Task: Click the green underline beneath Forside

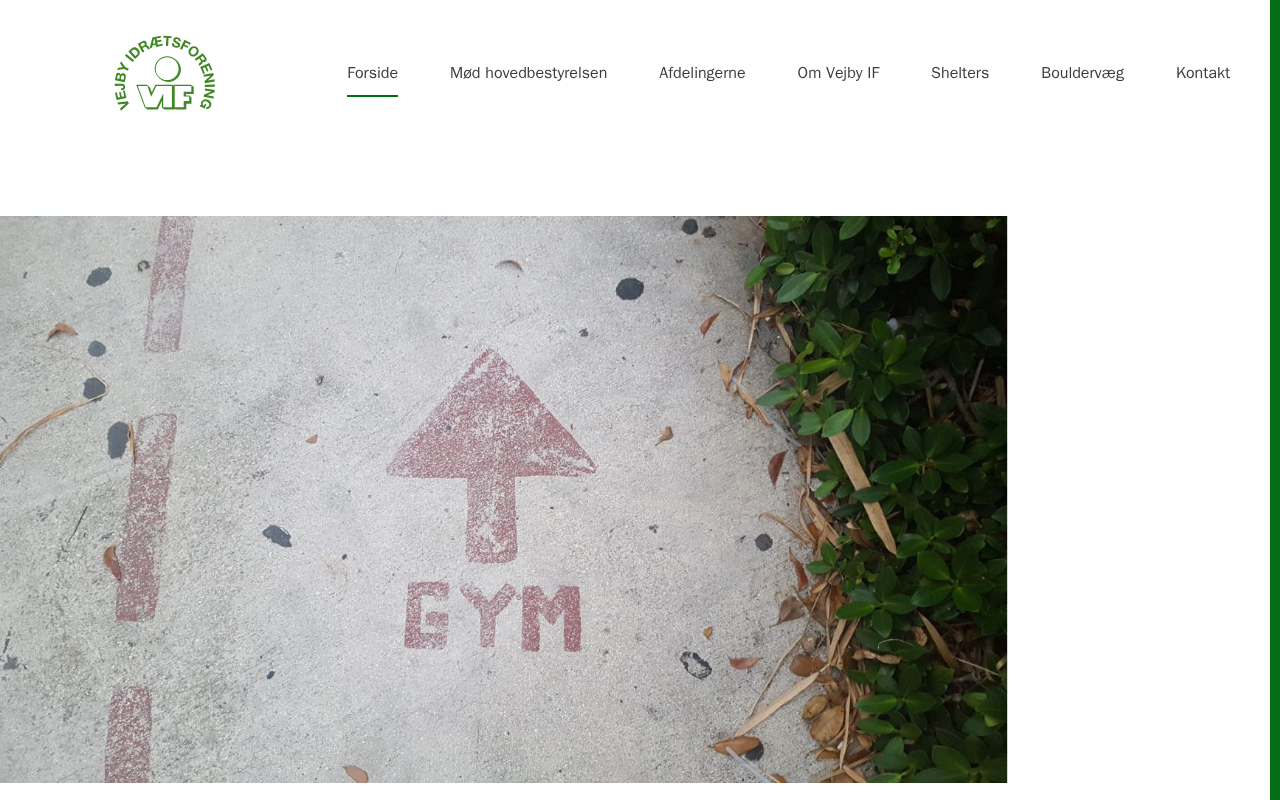Action: [x=372, y=96]
